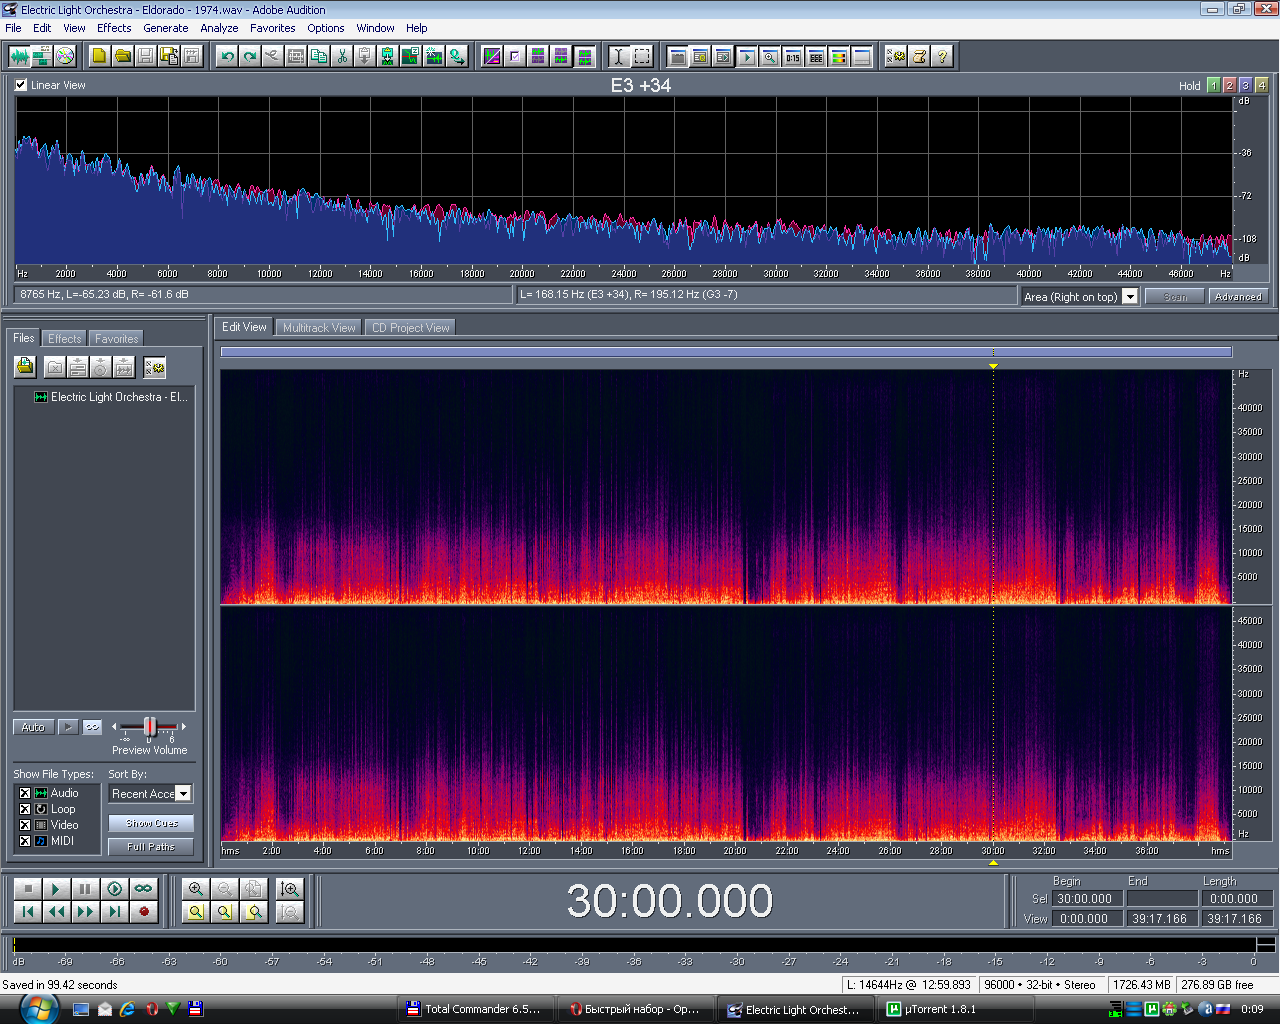Image resolution: width=1280 pixels, height=1024 pixels.
Task: Select the Time Selection I-beam tool
Action: pos(618,56)
